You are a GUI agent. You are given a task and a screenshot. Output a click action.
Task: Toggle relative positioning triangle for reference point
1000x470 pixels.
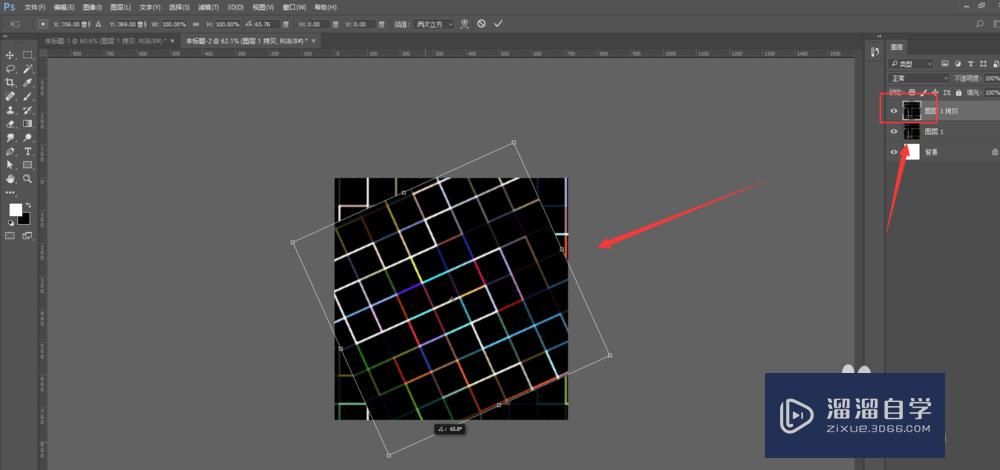(98, 24)
